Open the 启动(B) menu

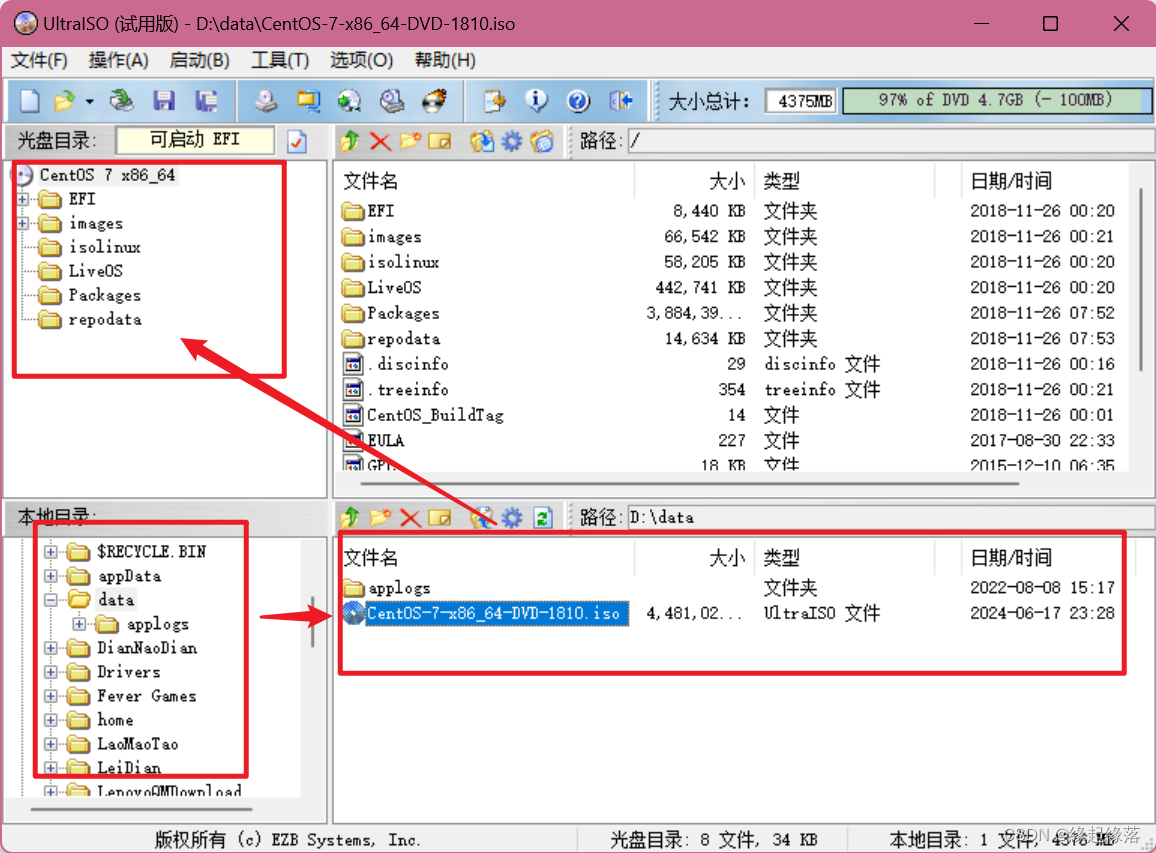tap(199, 60)
